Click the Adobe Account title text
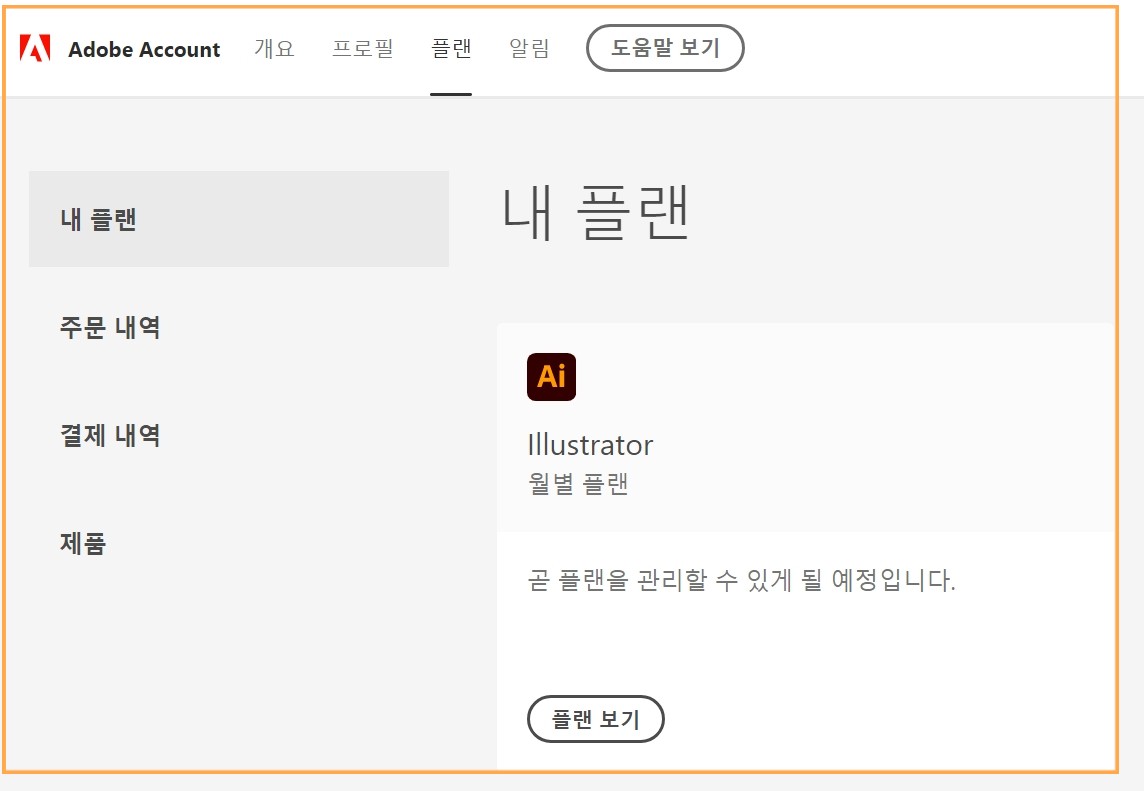1144x791 pixels. click(144, 49)
